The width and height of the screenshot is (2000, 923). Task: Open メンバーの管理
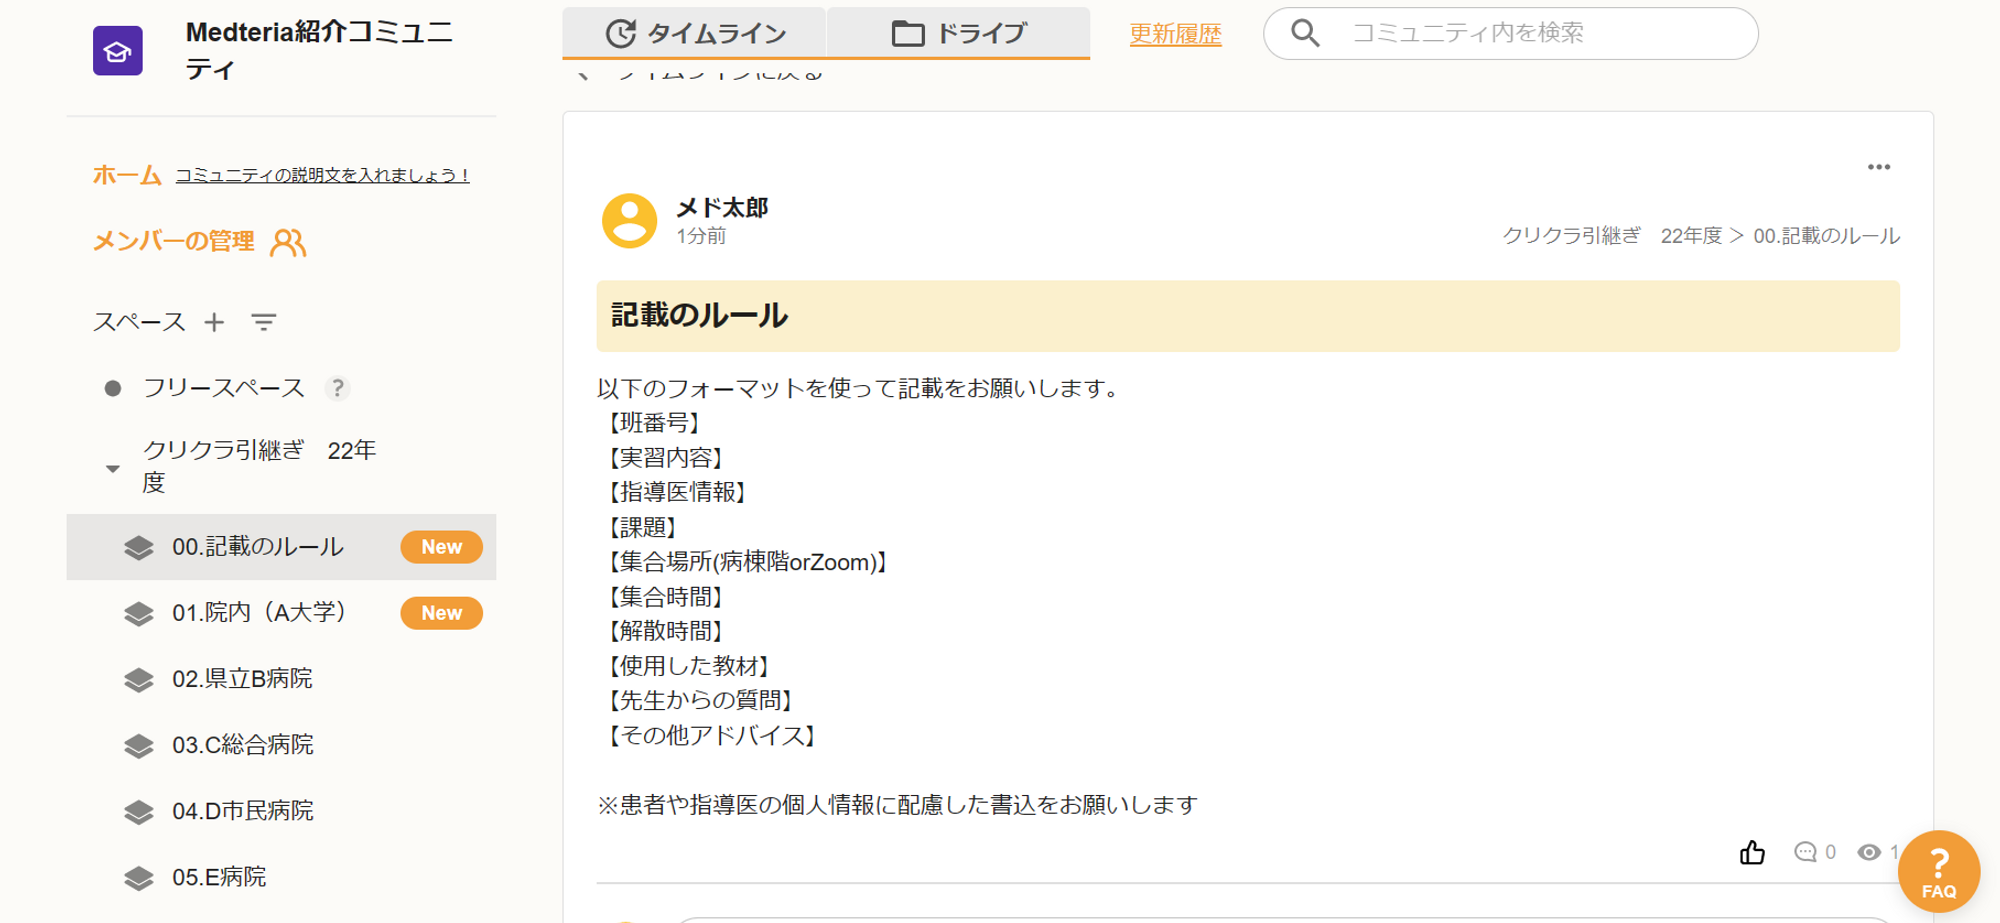click(x=174, y=241)
